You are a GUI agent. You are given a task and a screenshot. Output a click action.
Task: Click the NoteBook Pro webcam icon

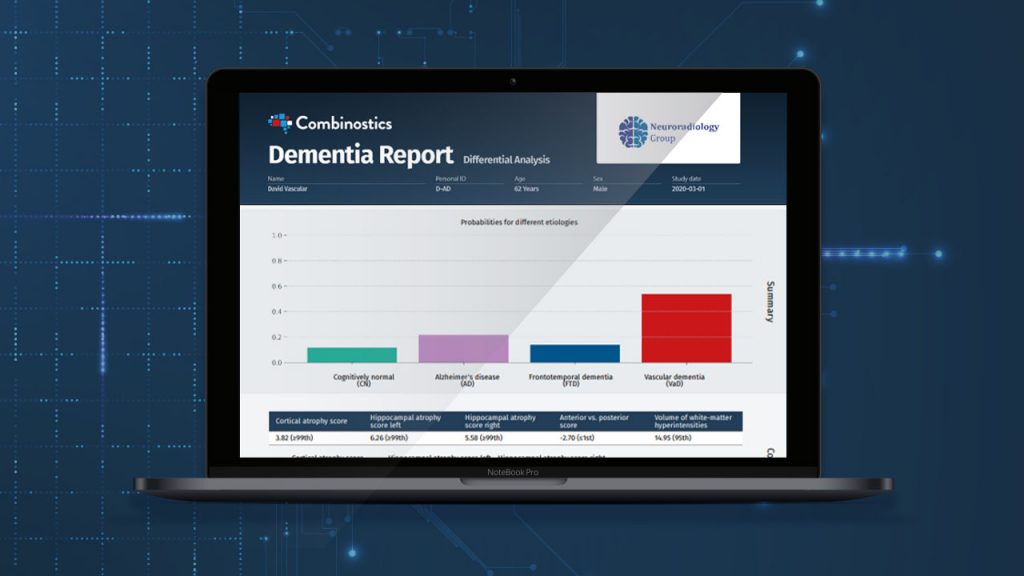[x=512, y=82]
